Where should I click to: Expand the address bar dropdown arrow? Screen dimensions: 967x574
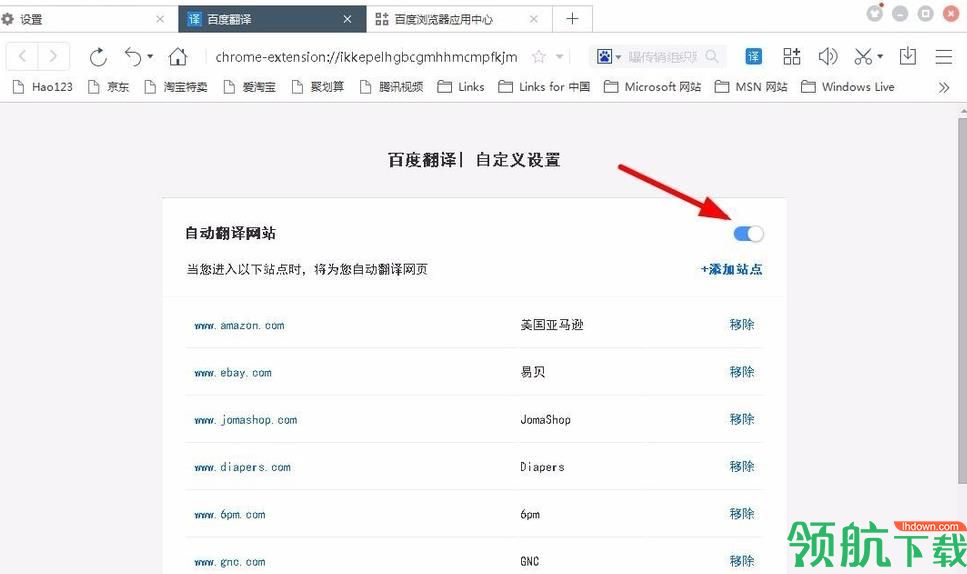[x=559, y=57]
